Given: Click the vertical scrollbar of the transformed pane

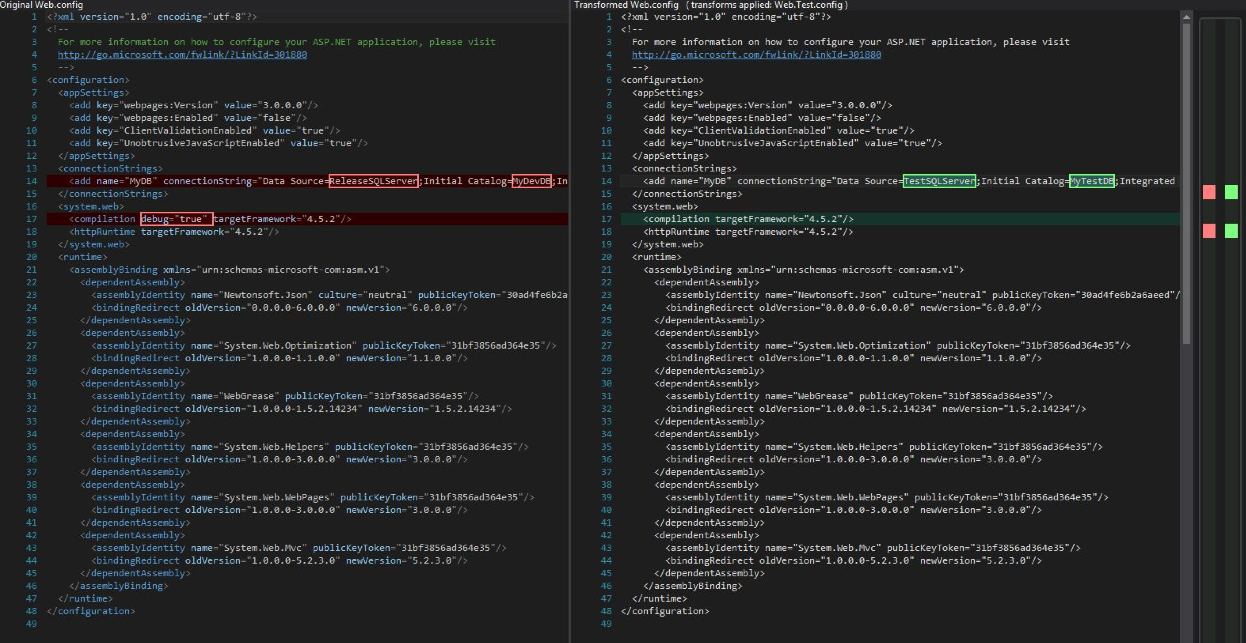Looking at the screenshot, I should pyautogui.click(x=1187, y=180).
